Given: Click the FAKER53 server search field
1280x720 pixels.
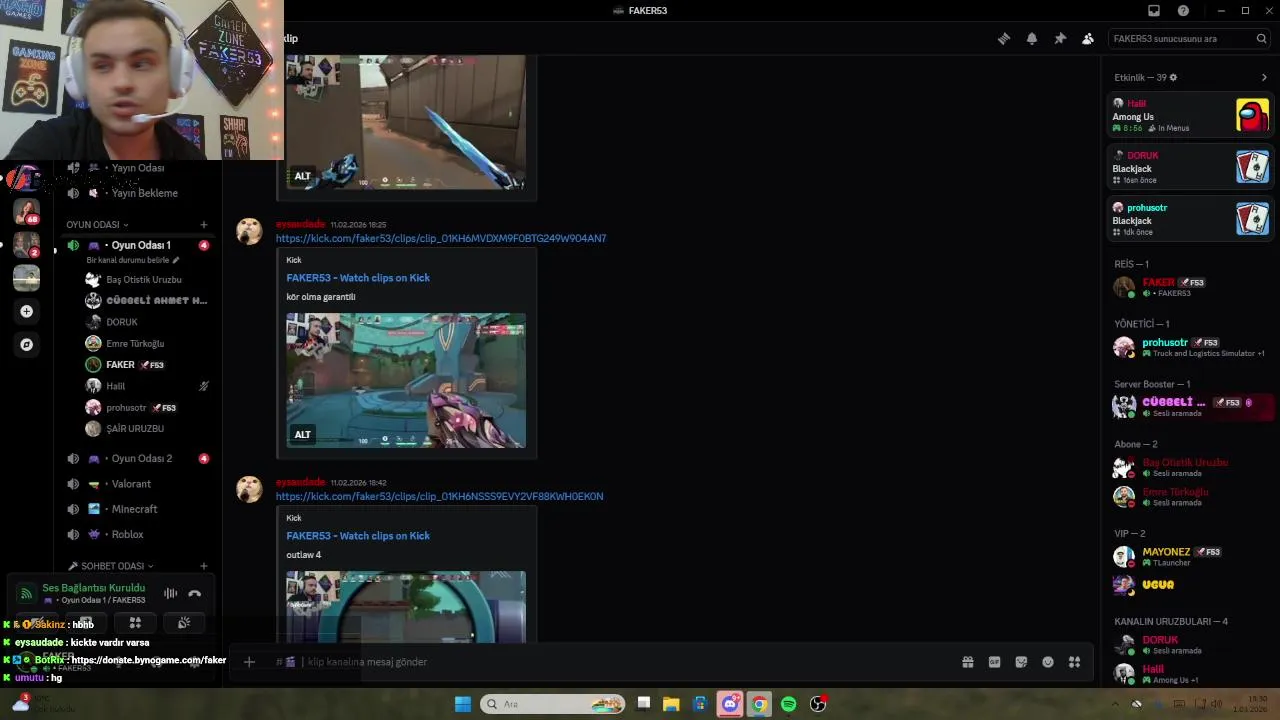Looking at the screenshot, I should (x=1190, y=38).
